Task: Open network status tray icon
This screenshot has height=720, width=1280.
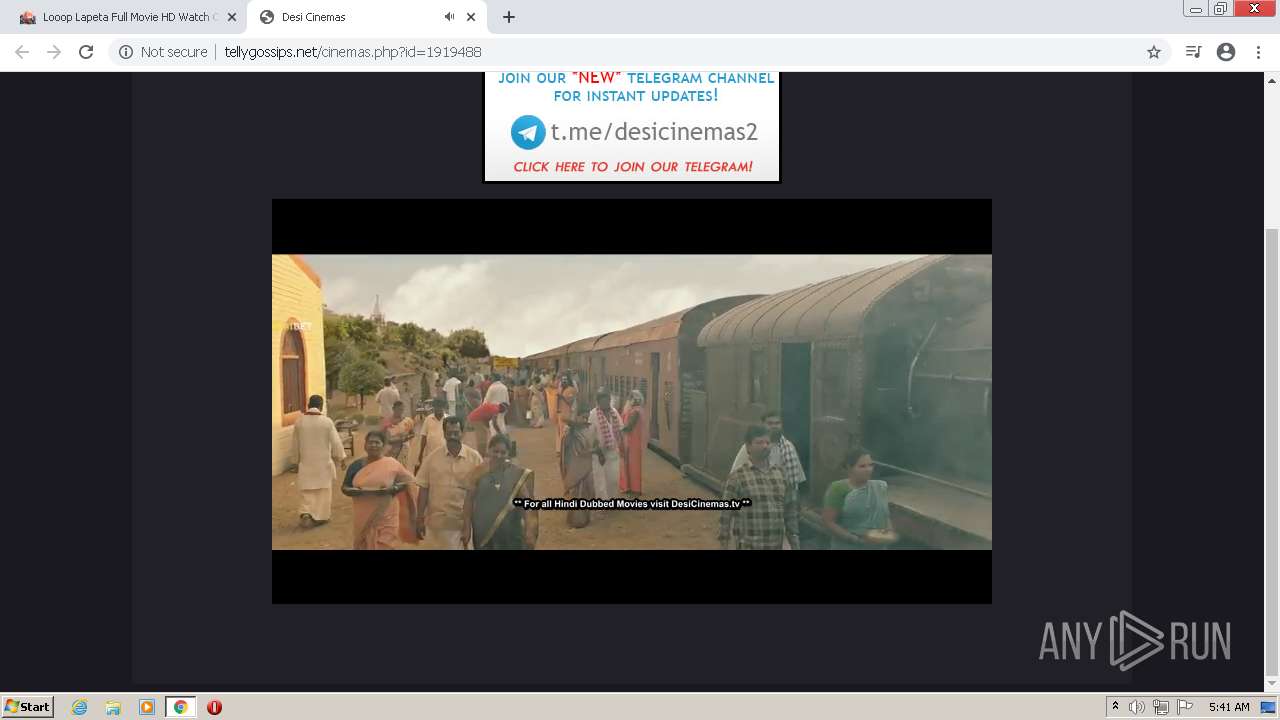Action: pyautogui.click(x=1160, y=707)
